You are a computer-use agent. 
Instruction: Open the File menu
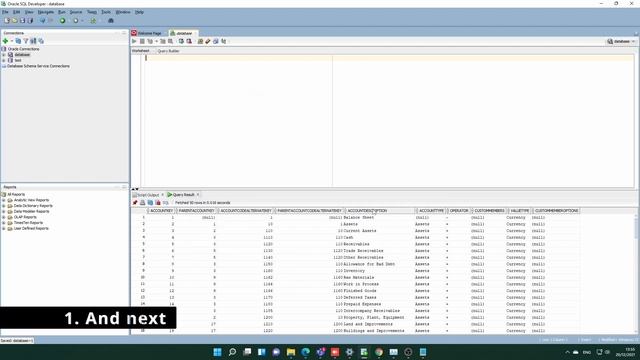click(5, 12)
